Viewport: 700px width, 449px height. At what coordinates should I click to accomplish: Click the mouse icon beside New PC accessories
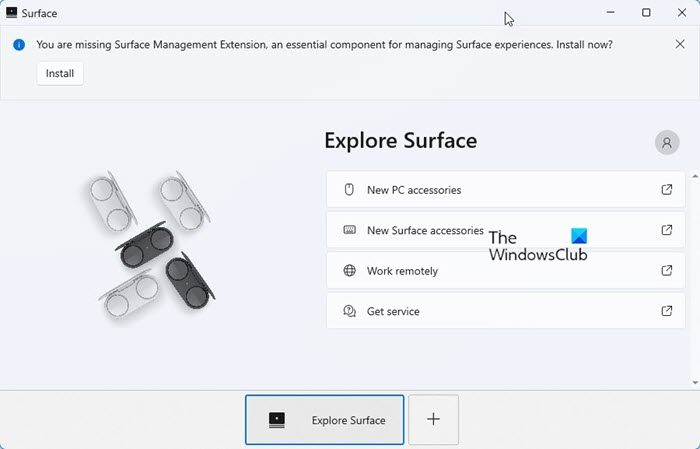[350, 190]
